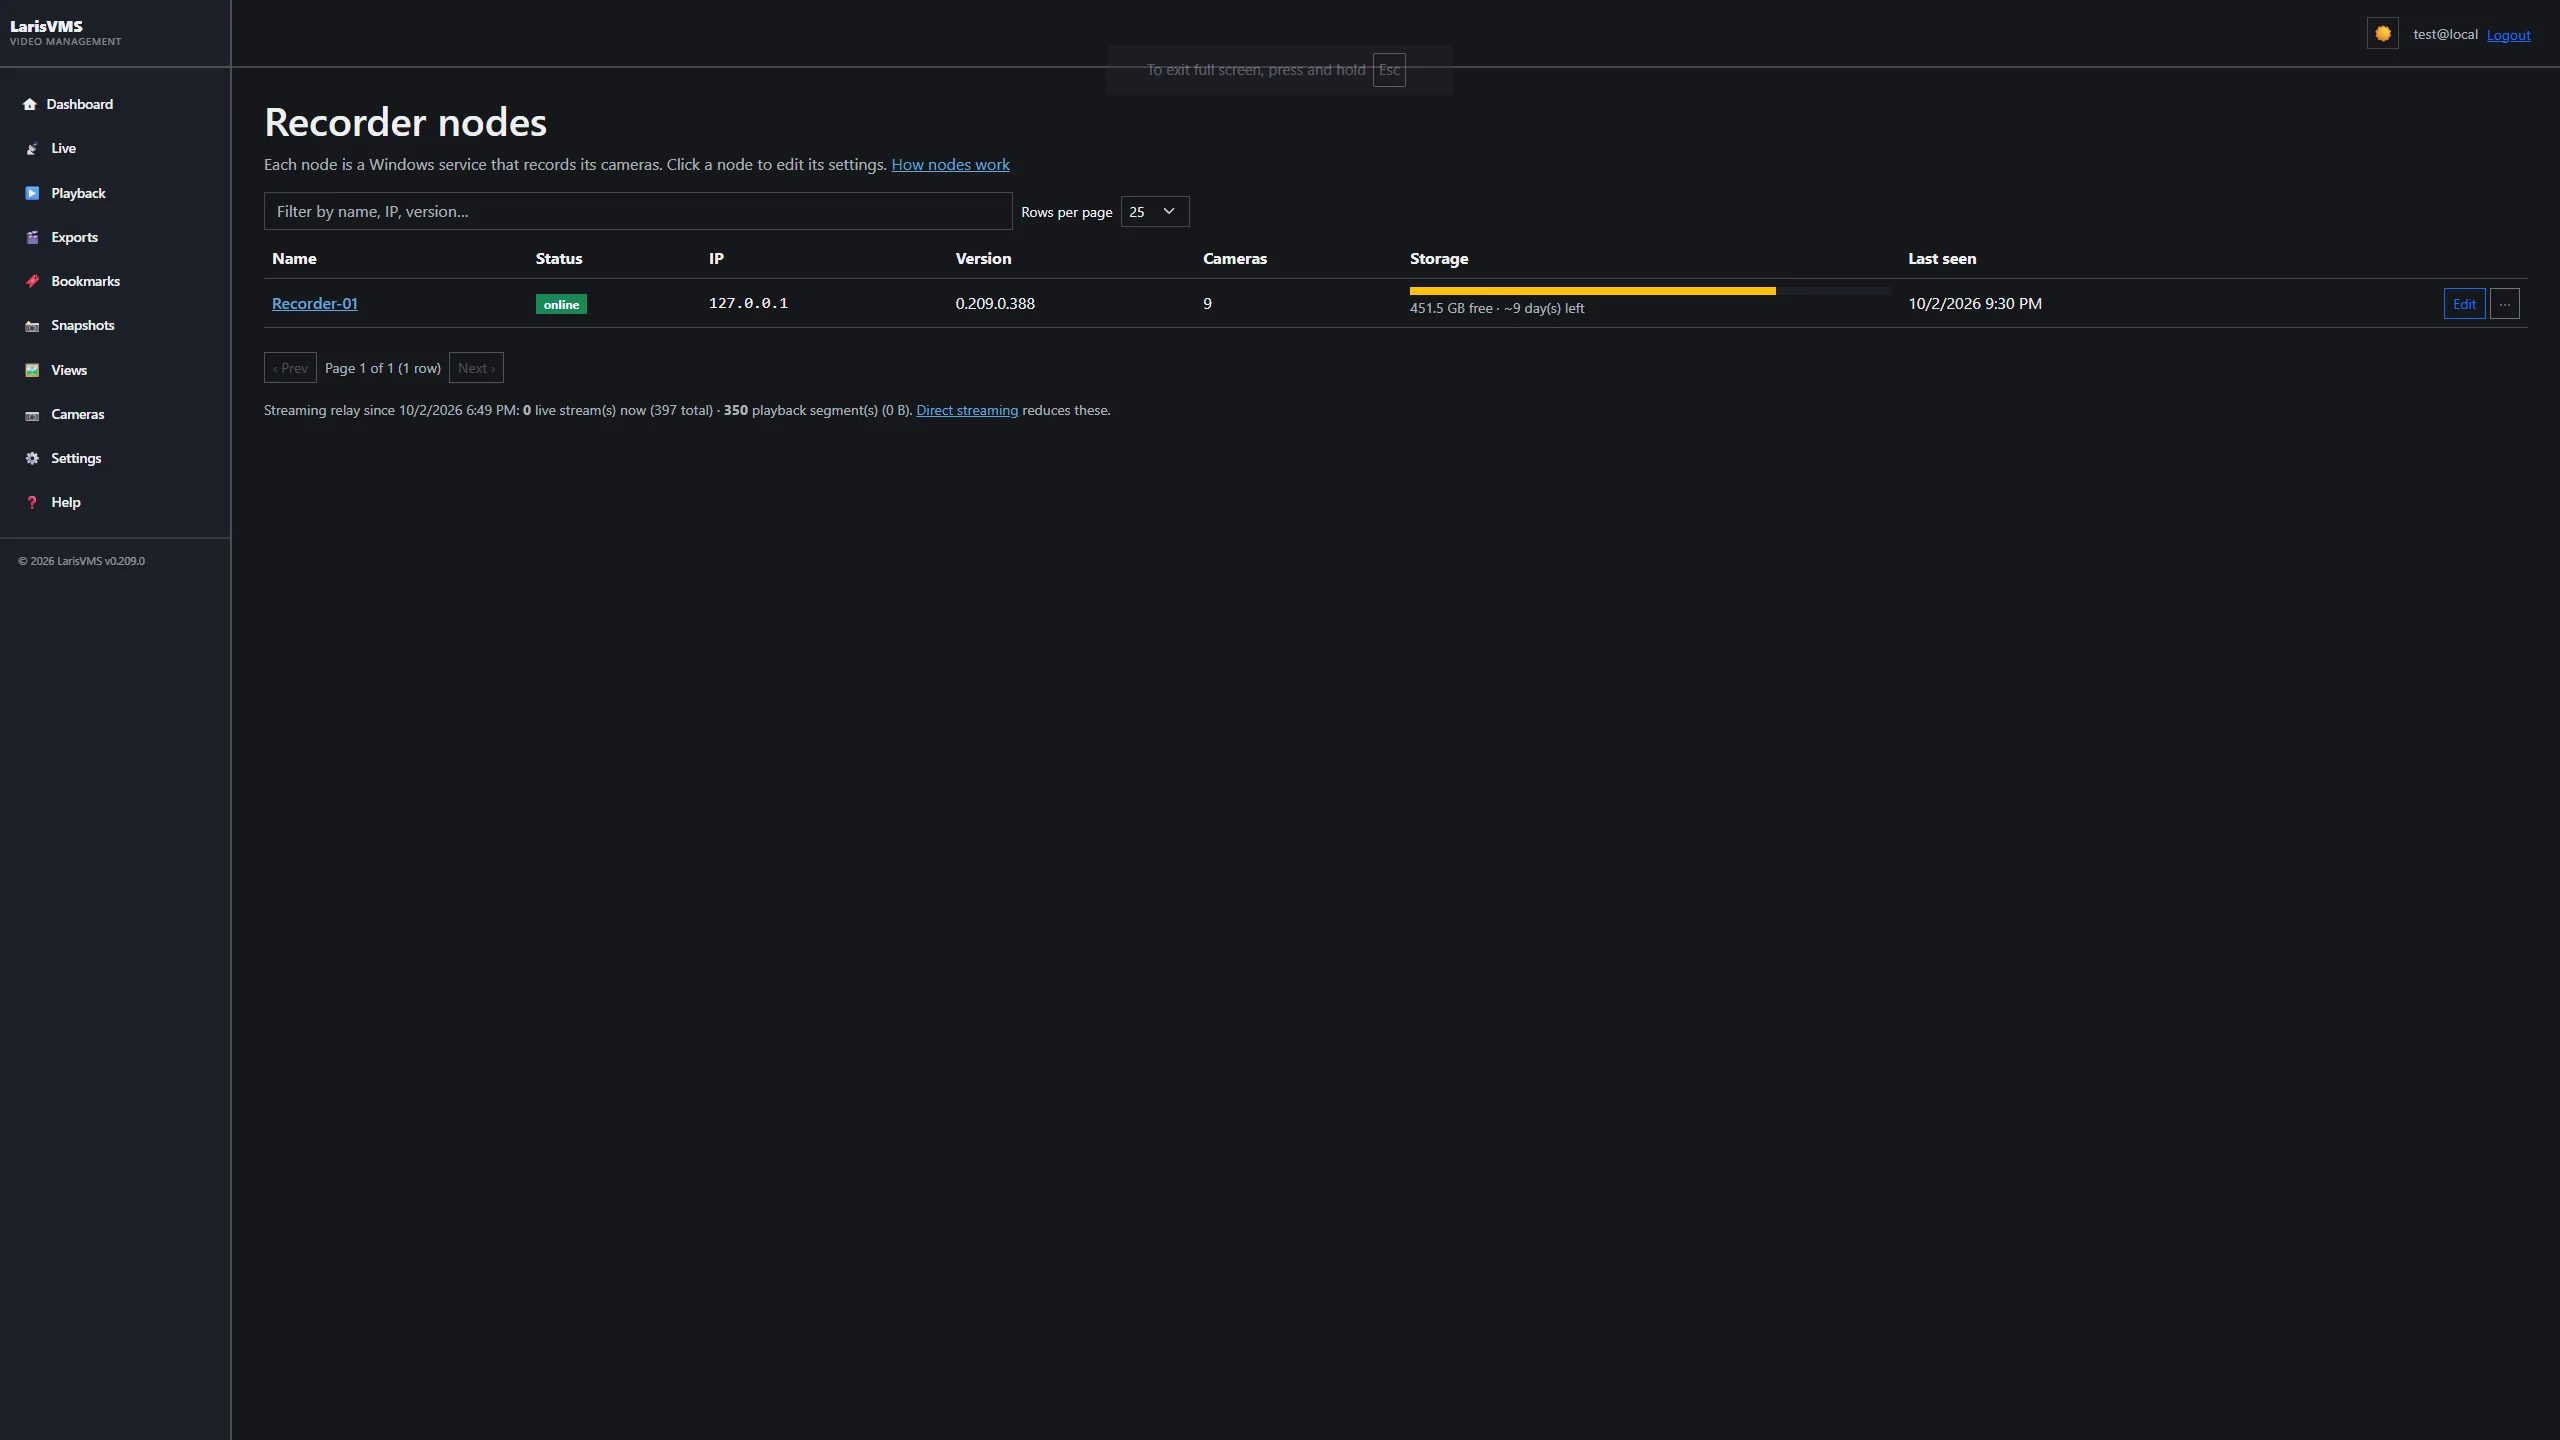Focus the filter by name, IP, version field
Image resolution: width=2560 pixels, height=1440 pixels.
(638, 211)
